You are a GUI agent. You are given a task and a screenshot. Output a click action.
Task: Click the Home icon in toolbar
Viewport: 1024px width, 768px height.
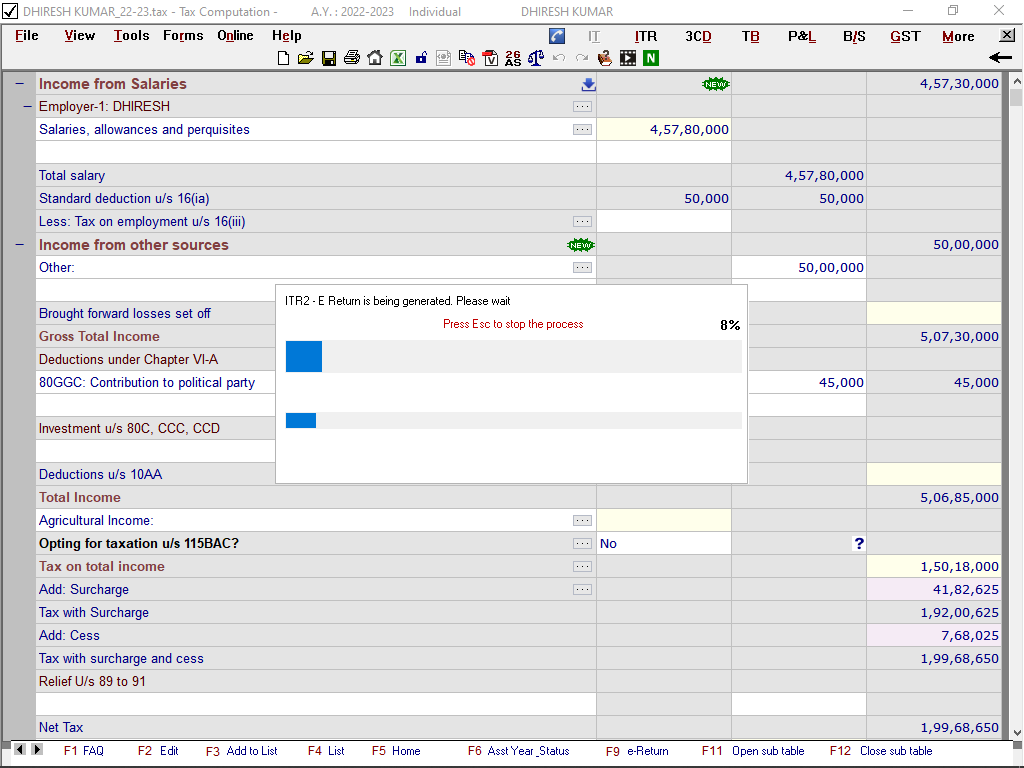[x=374, y=58]
